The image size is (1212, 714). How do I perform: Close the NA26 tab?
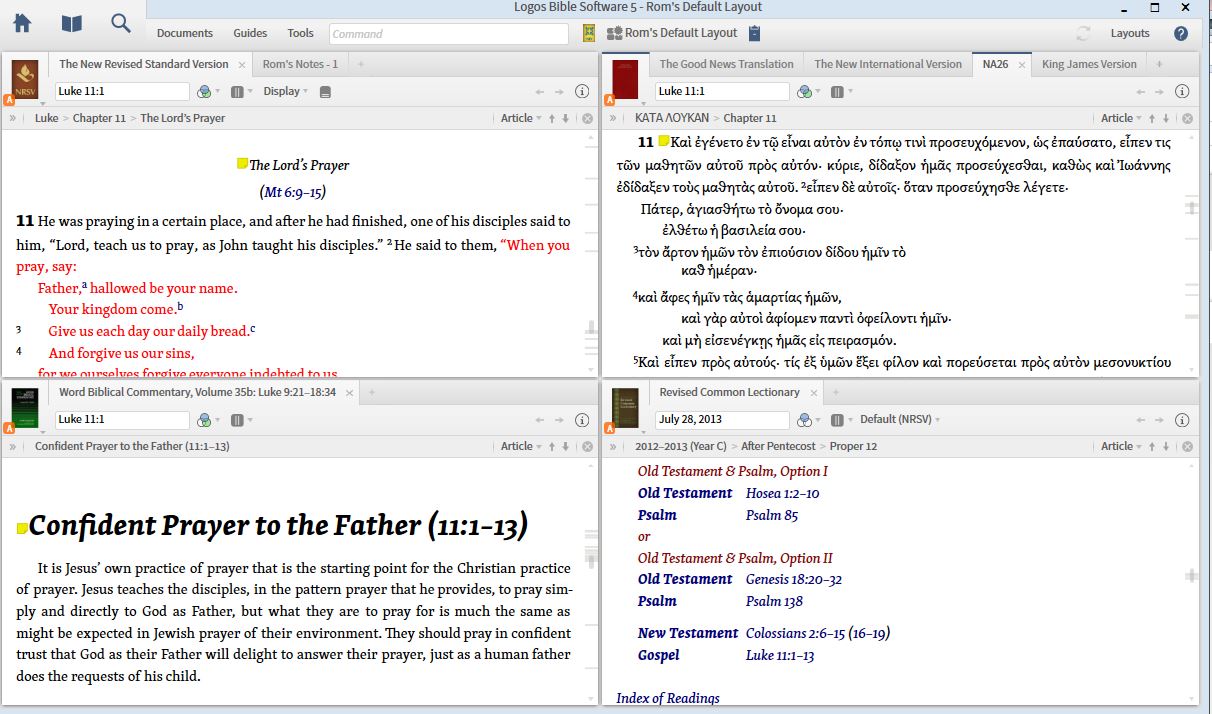(x=1022, y=65)
